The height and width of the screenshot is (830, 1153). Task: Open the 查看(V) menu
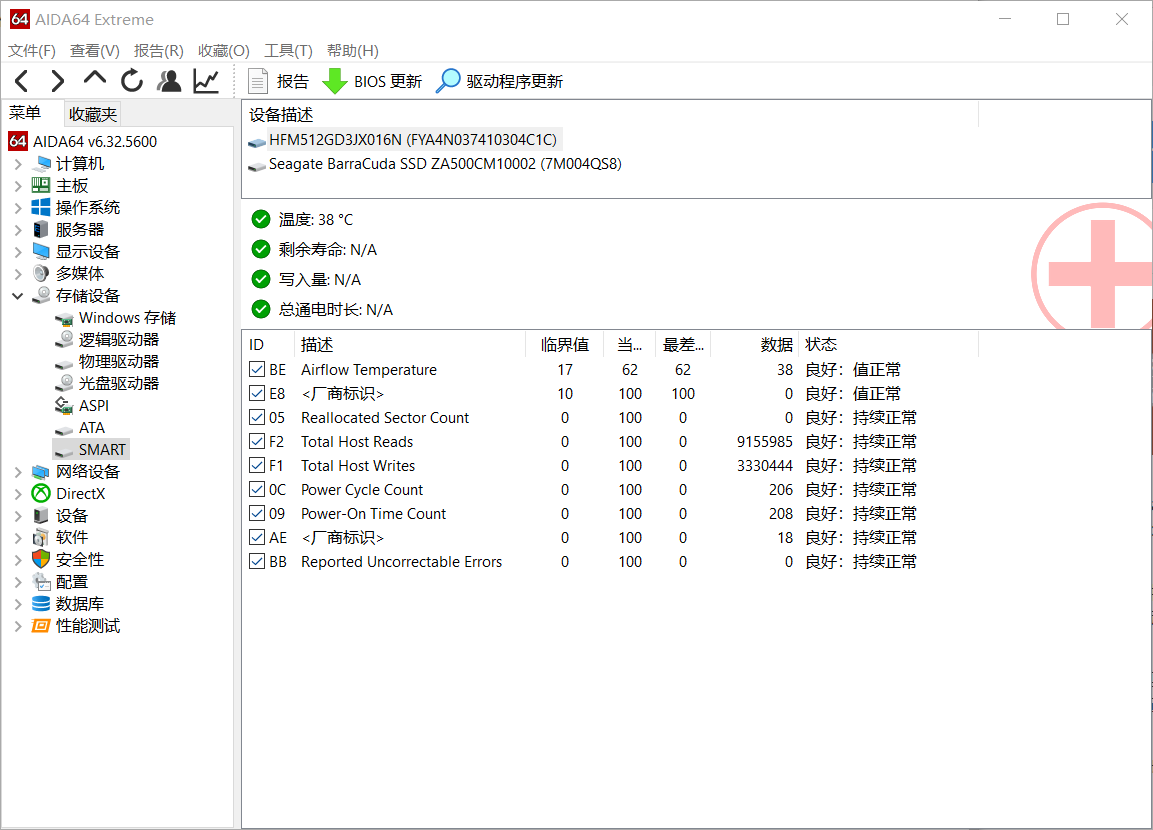(x=94, y=51)
